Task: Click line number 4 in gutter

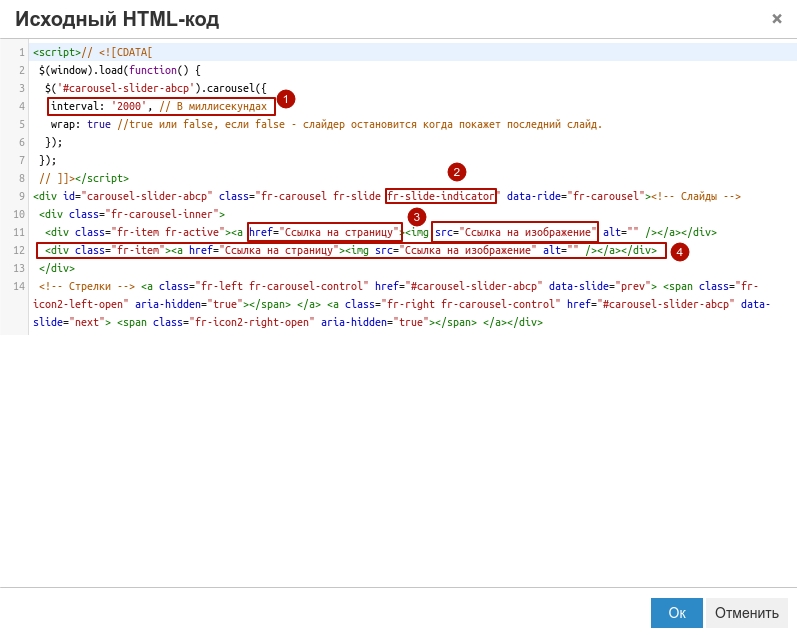Action: point(22,106)
